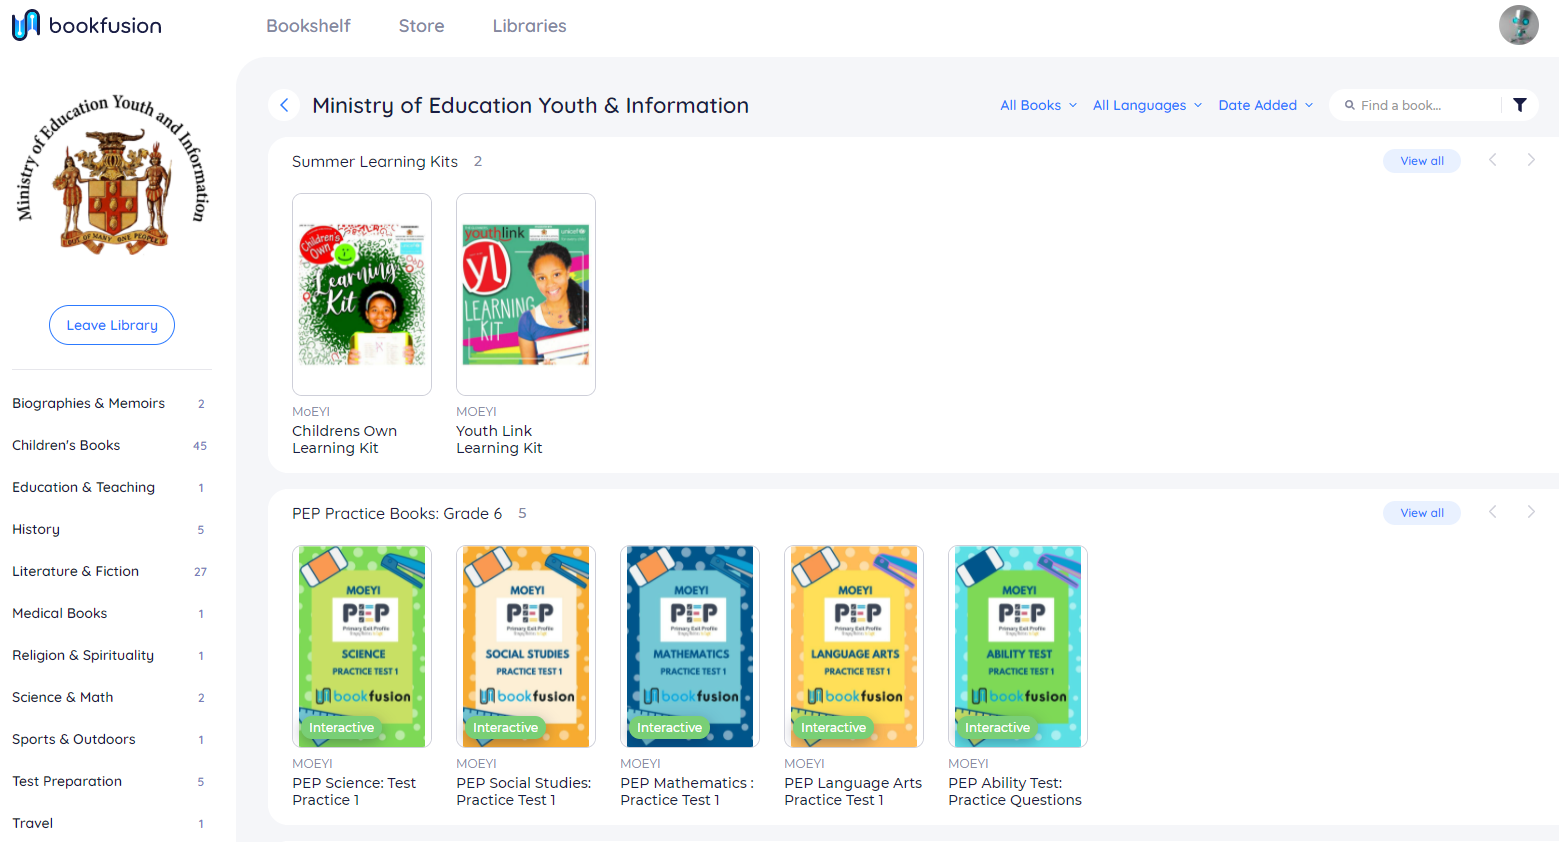The image size is (1559, 842).
Task: Click the Leave Library button
Action: pos(112,325)
